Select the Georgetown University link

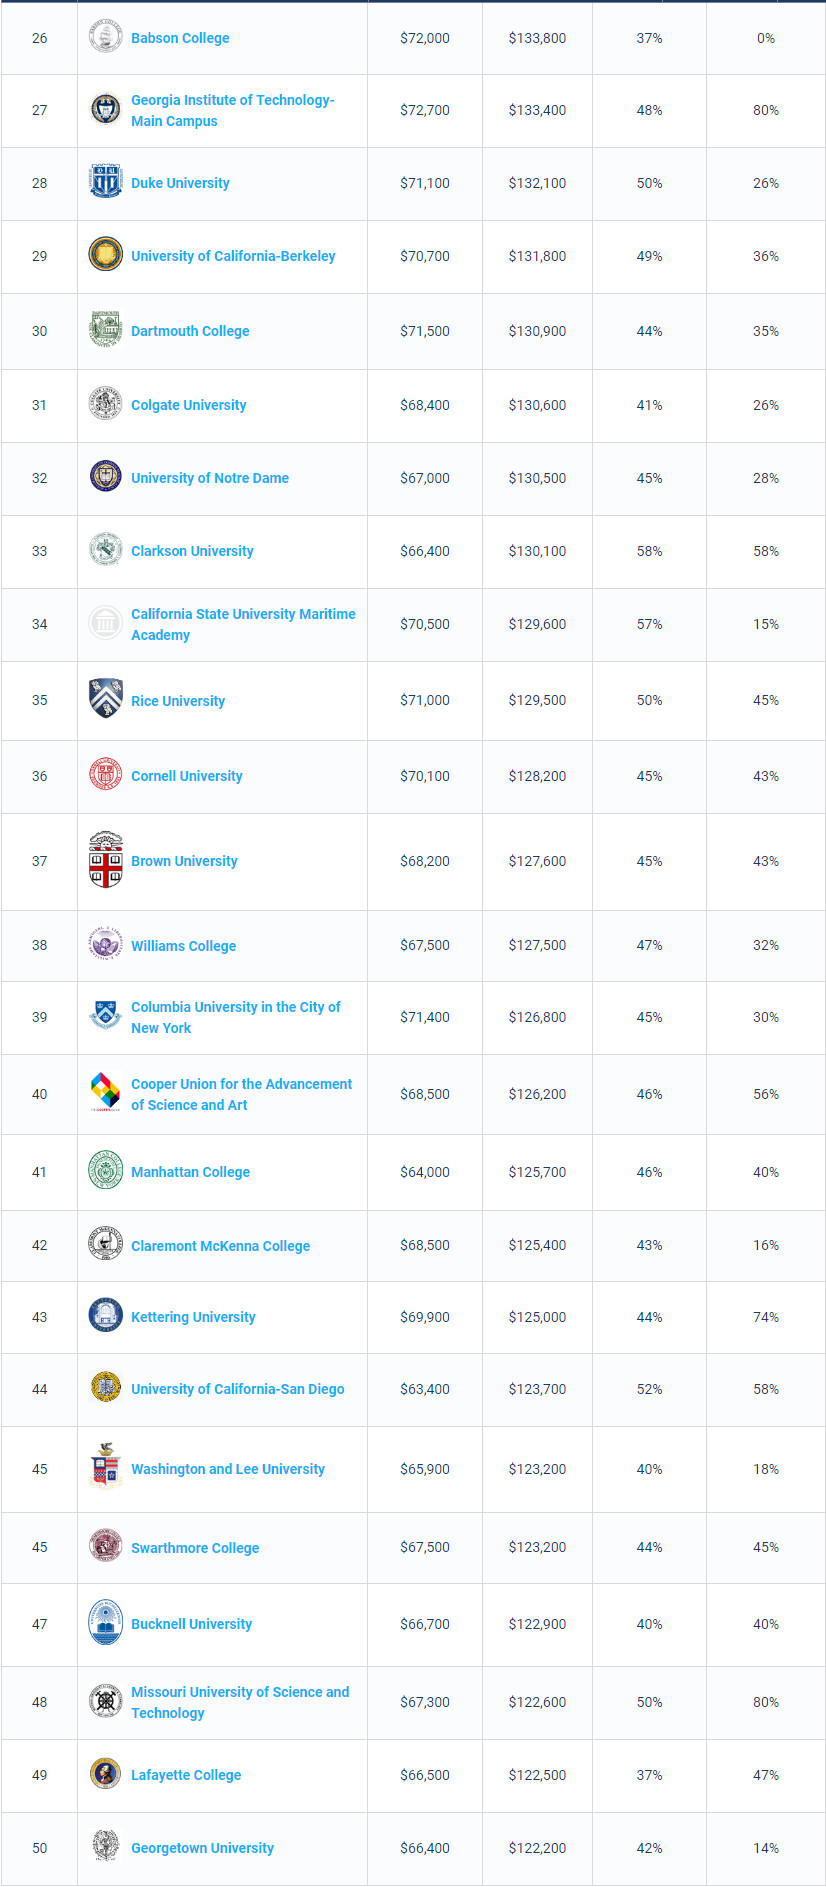pos(202,1848)
